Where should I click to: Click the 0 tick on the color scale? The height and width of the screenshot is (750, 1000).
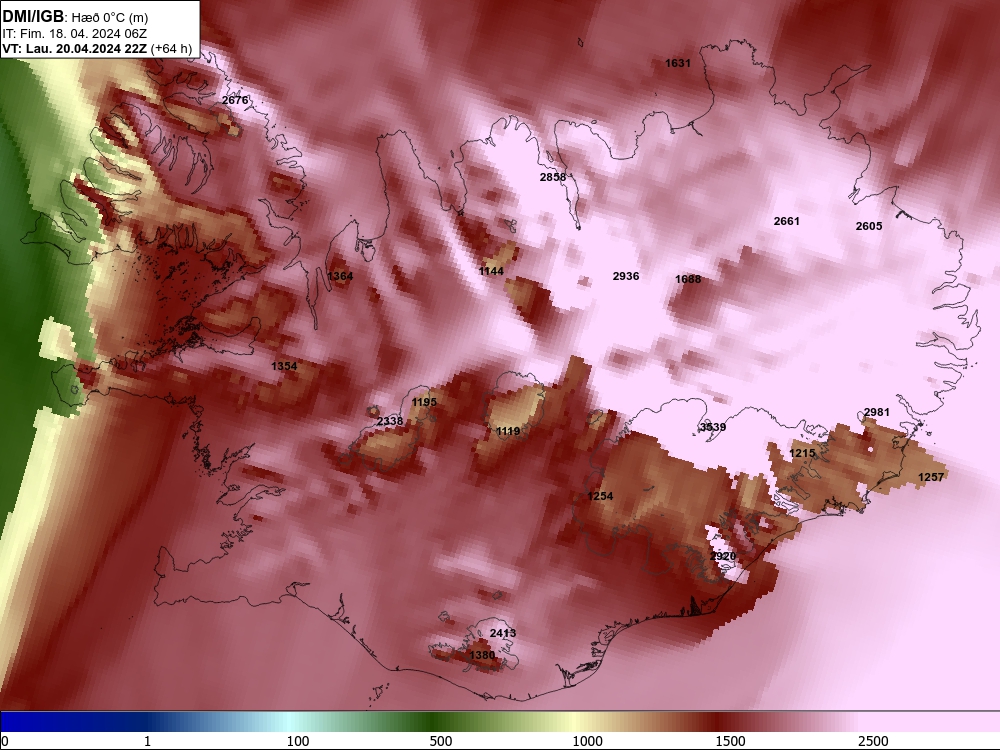(x=6, y=741)
